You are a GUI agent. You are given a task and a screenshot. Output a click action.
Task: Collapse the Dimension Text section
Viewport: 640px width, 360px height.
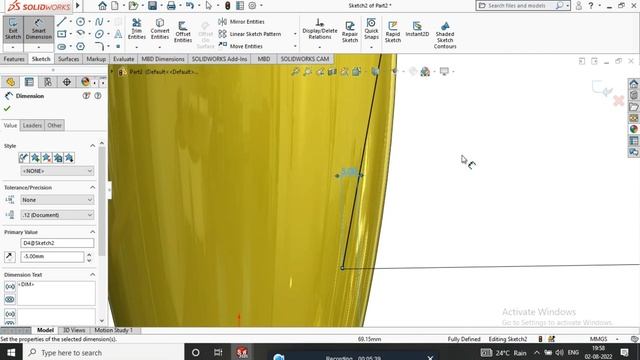93,275
